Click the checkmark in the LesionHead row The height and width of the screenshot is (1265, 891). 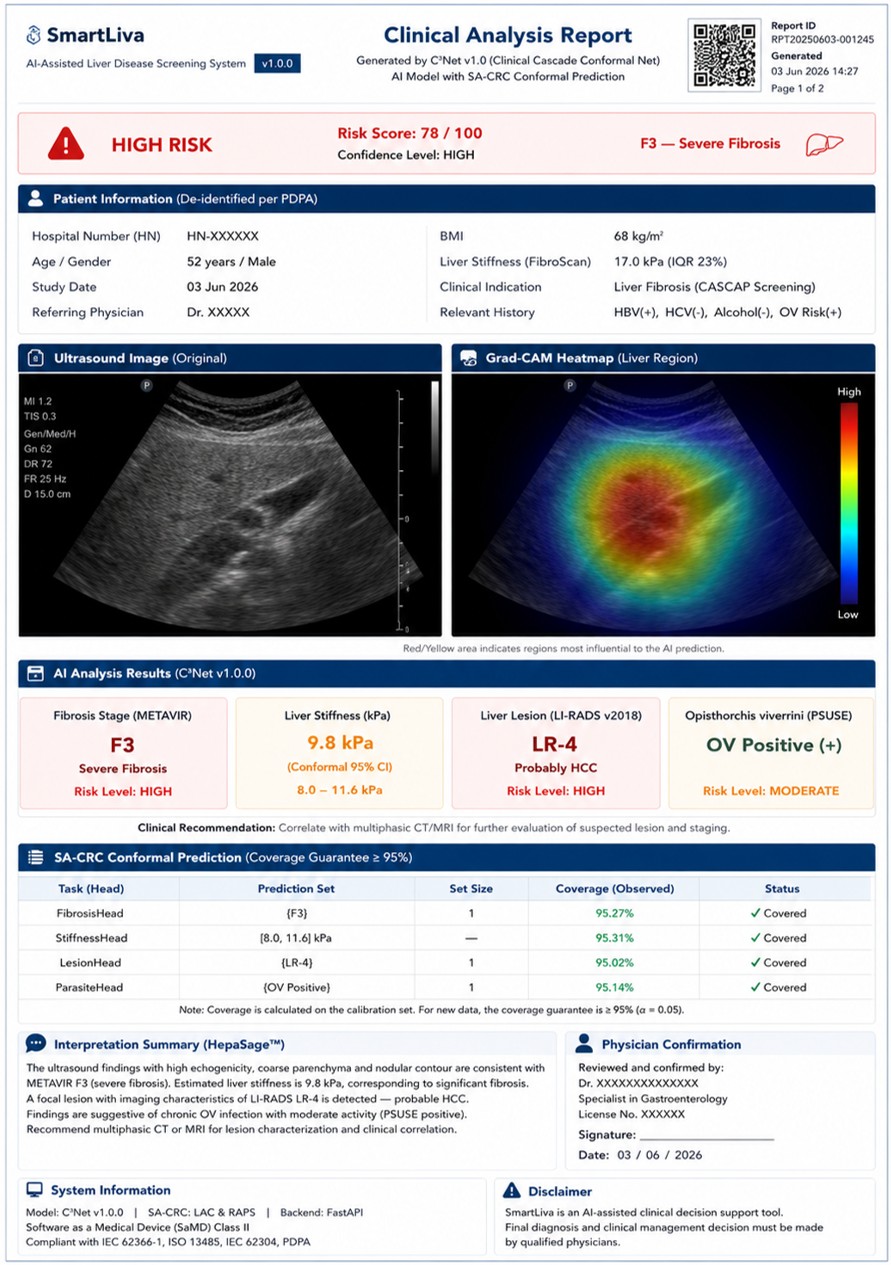756,962
